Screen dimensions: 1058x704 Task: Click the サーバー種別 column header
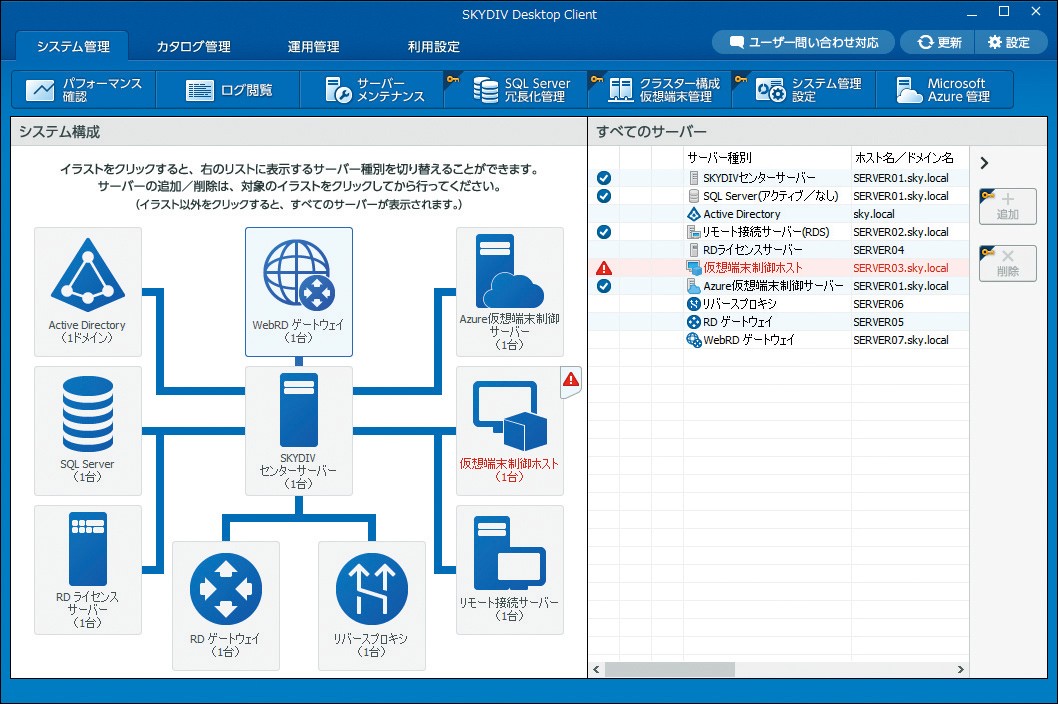click(767, 157)
